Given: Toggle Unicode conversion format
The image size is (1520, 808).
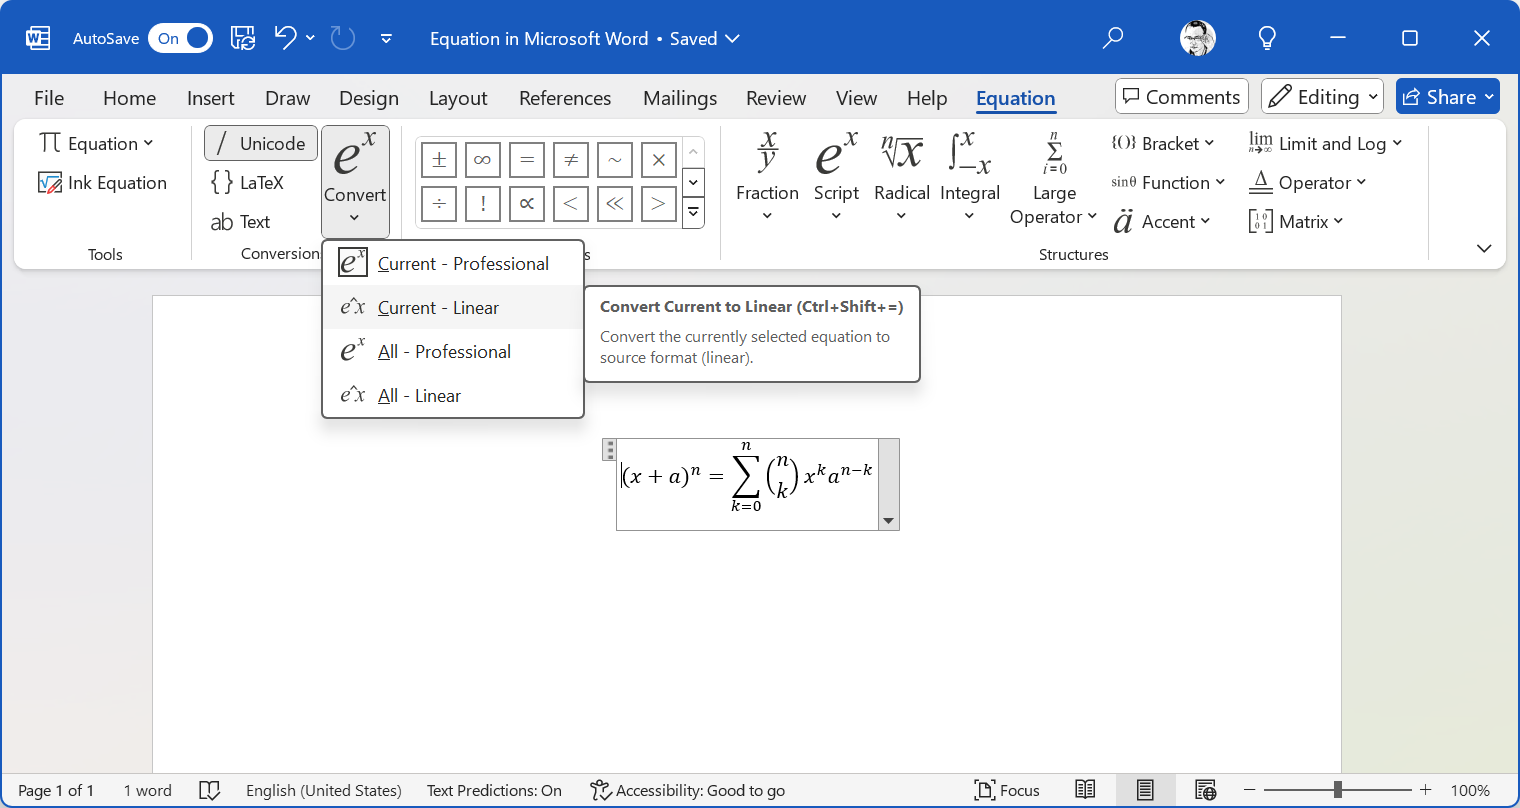Looking at the screenshot, I should click(261, 144).
